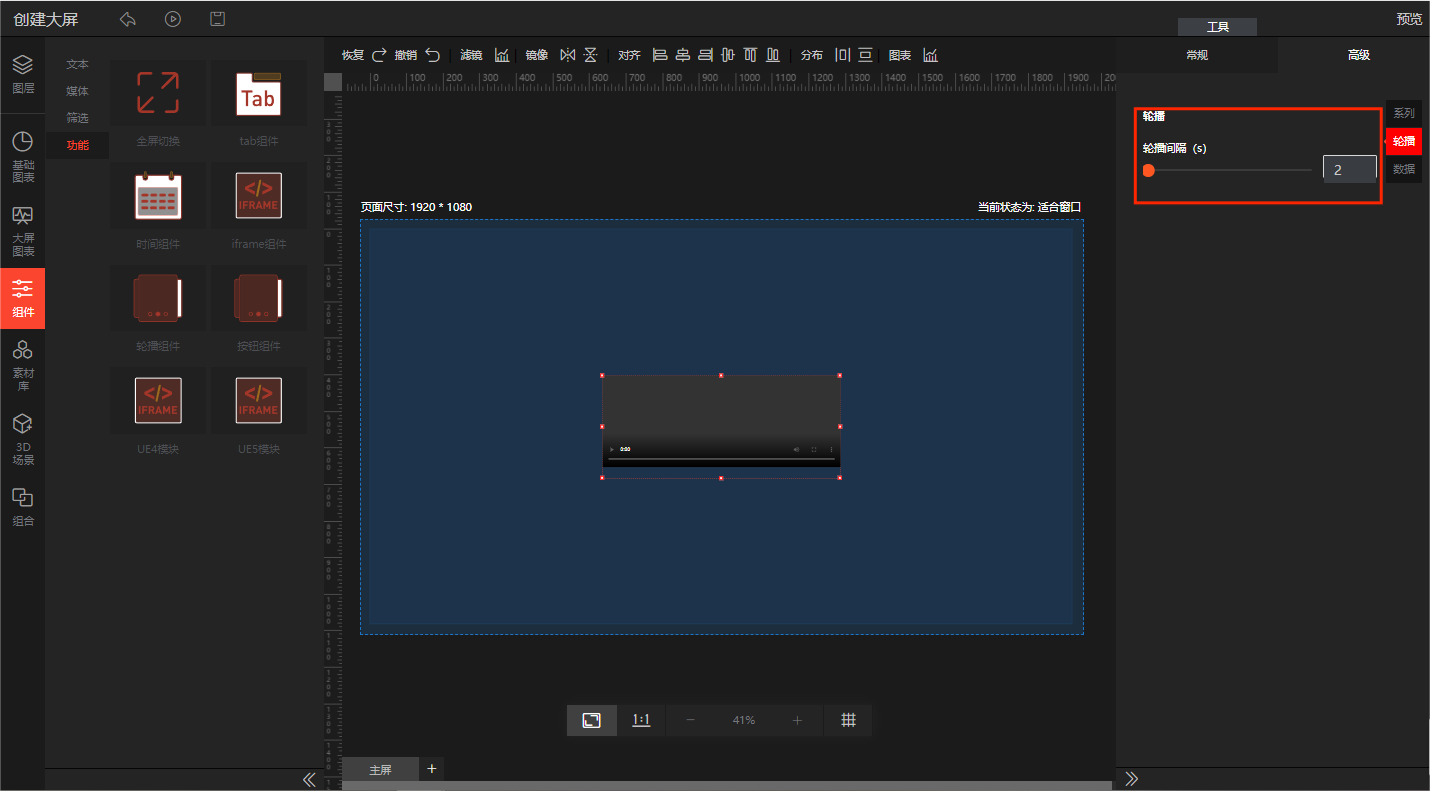Image resolution: width=1430 pixels, height=791 pixels.
Task: Click the undo (撤销) arrow icon
Action: click(432, 55)
